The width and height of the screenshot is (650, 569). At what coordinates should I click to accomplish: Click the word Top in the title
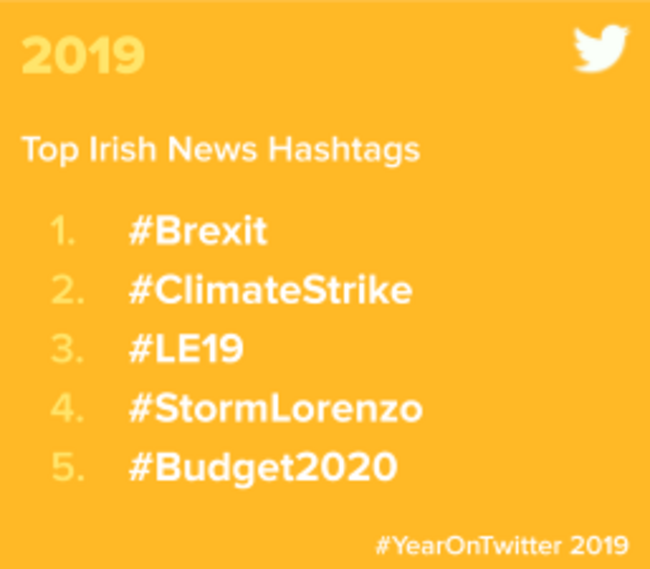(50, 150)
